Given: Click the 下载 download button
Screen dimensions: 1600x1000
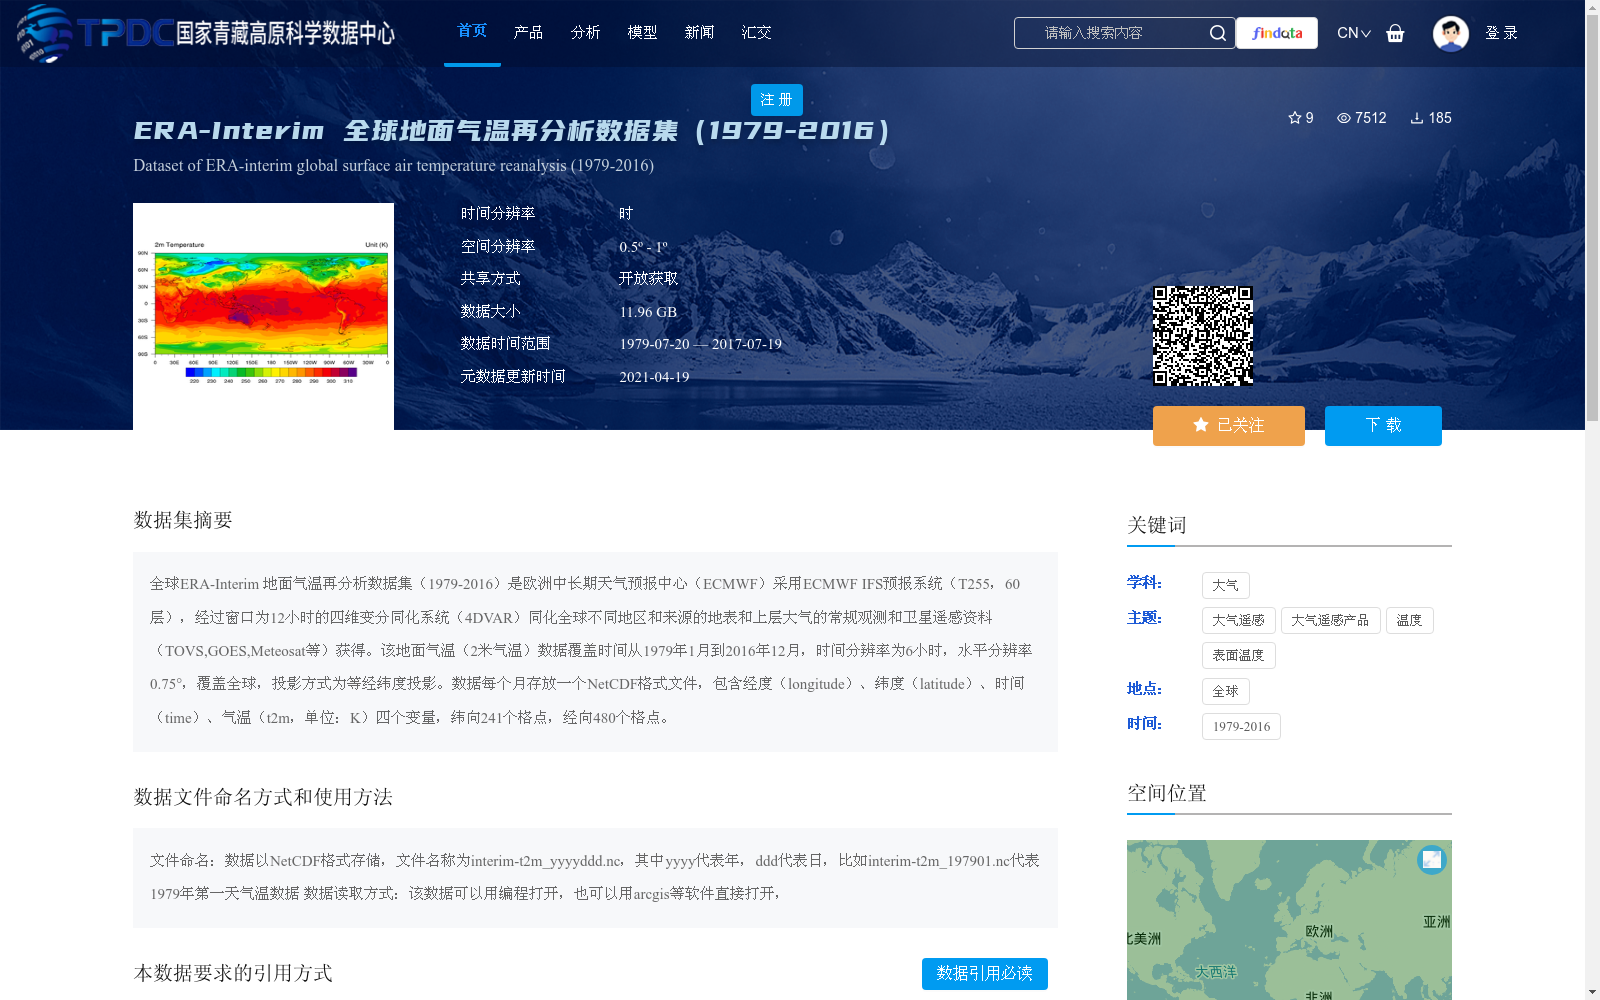Looking at the screenshot, I should click(1383, 426).
